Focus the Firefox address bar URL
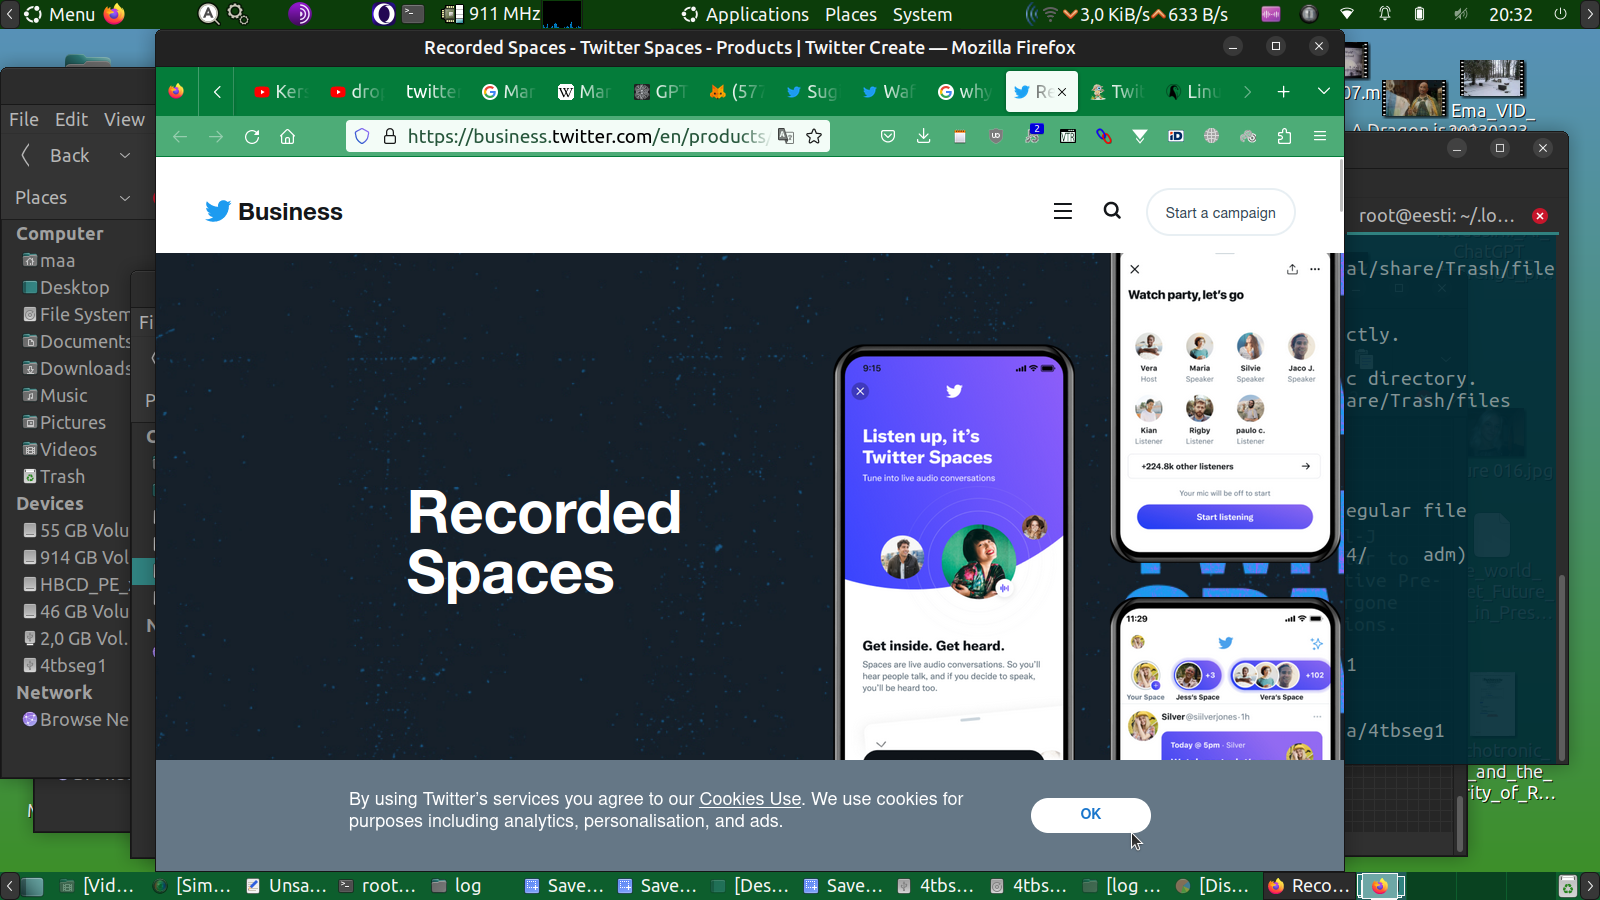 point(586,136)
